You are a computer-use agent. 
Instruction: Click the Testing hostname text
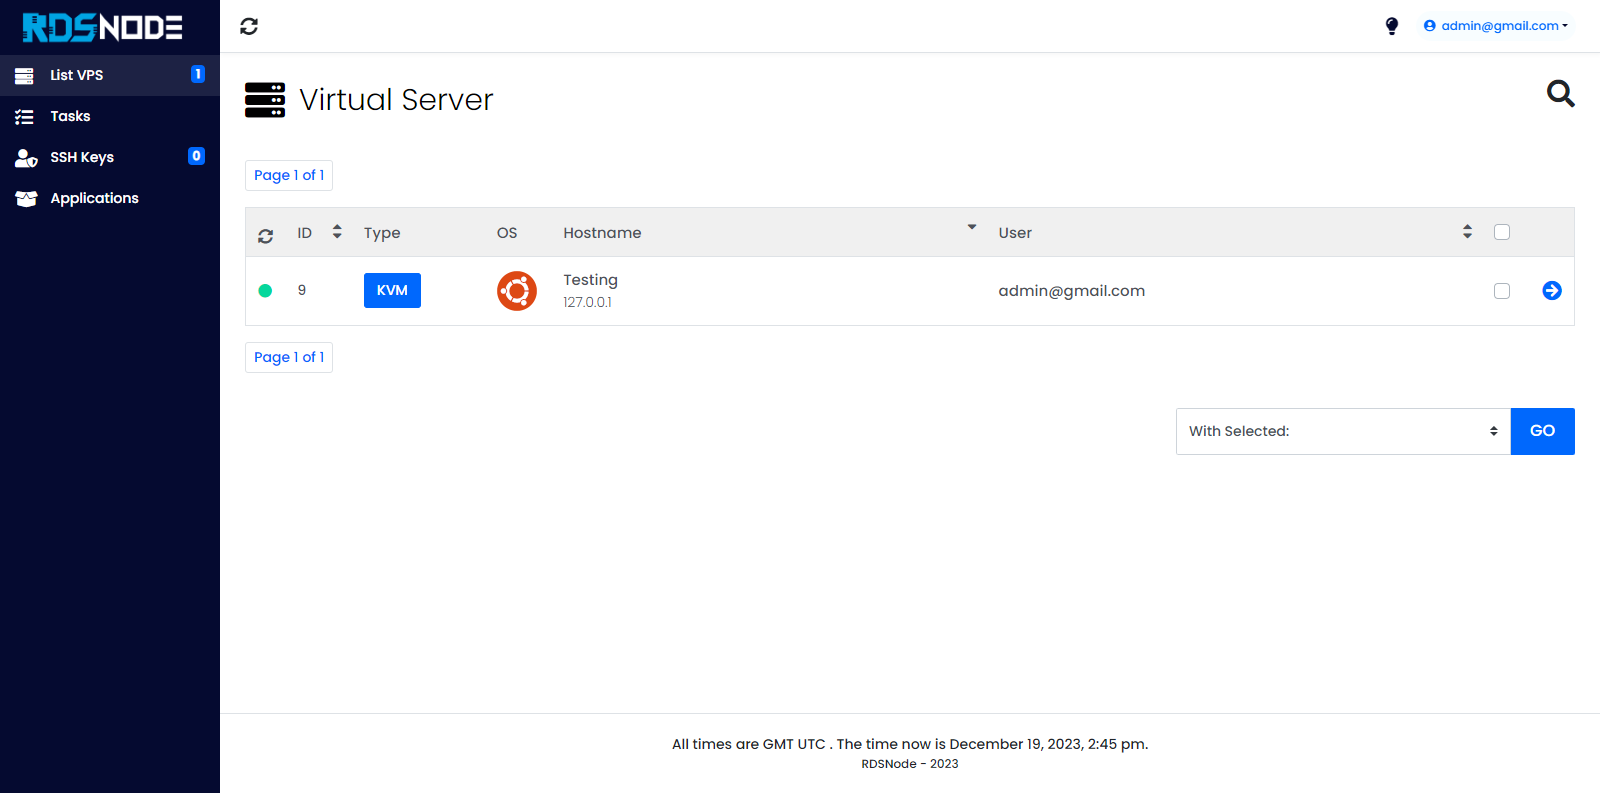pos(590,280)
